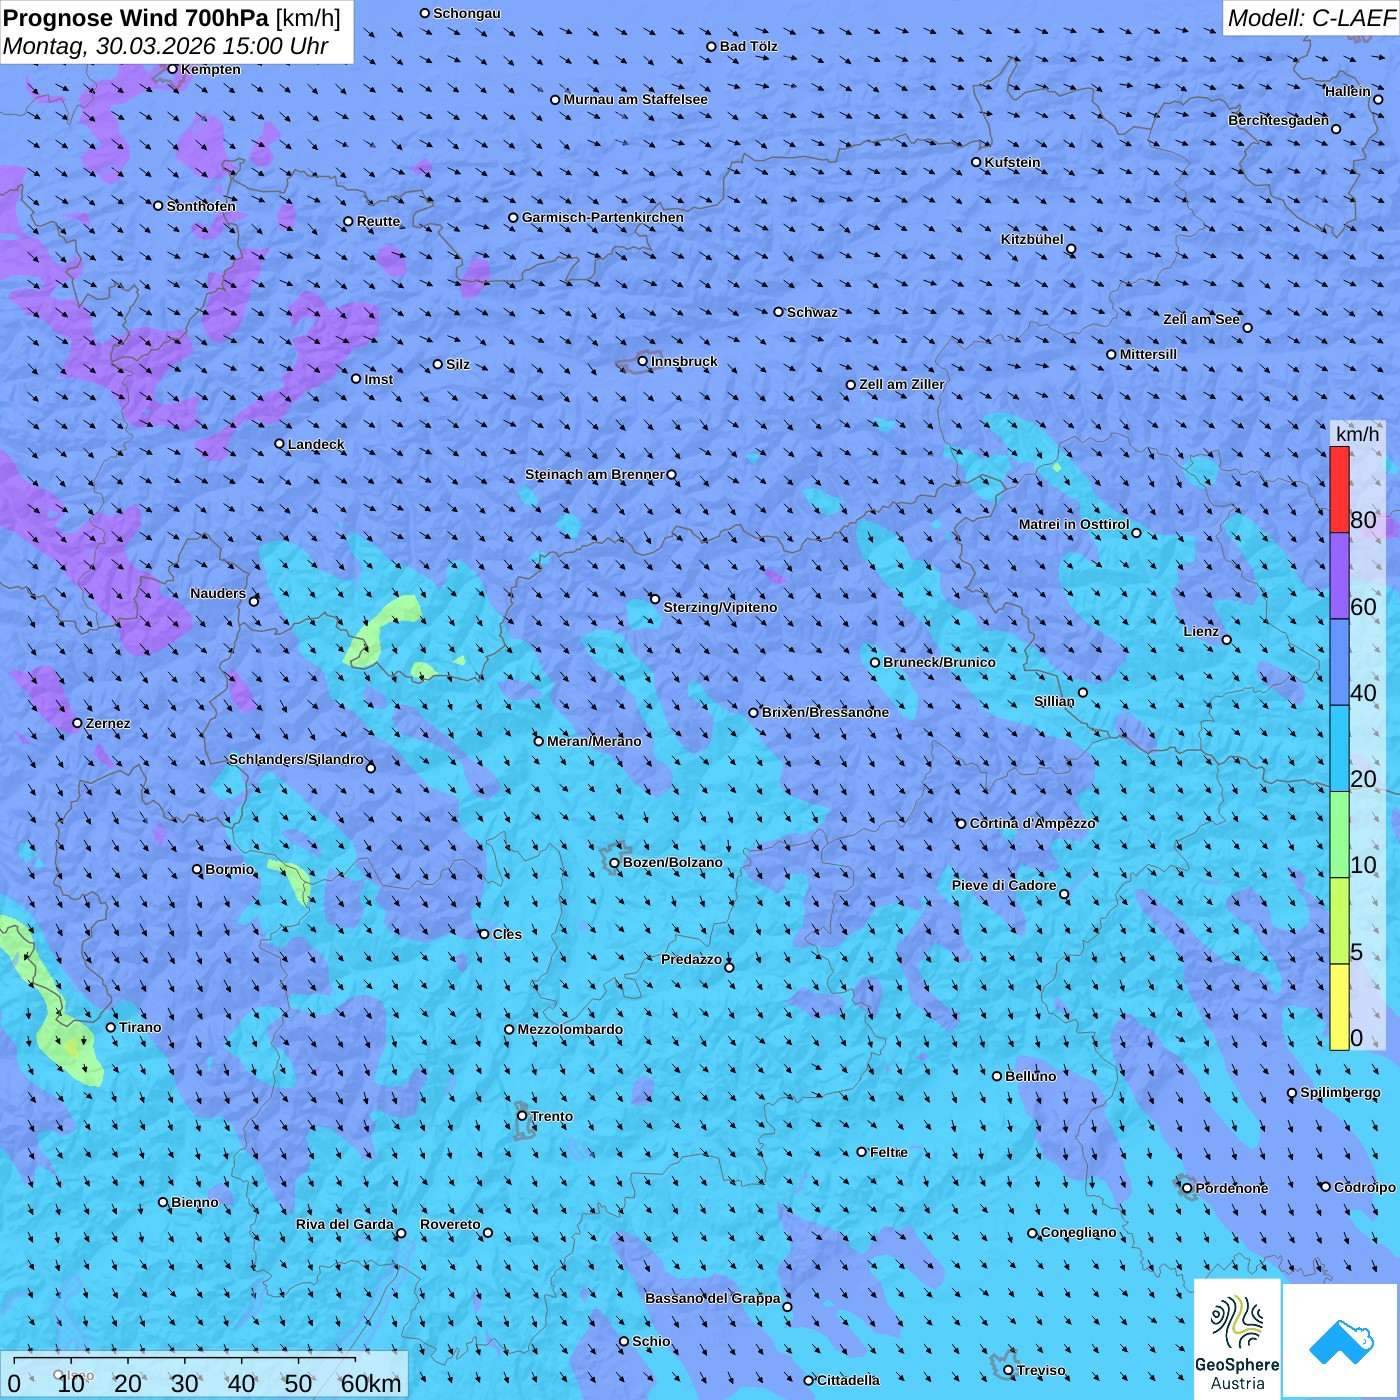Select the Bozen/Bolzano city label
The height and width of the screenshot is (1400, 1400).
pos(672,862)
